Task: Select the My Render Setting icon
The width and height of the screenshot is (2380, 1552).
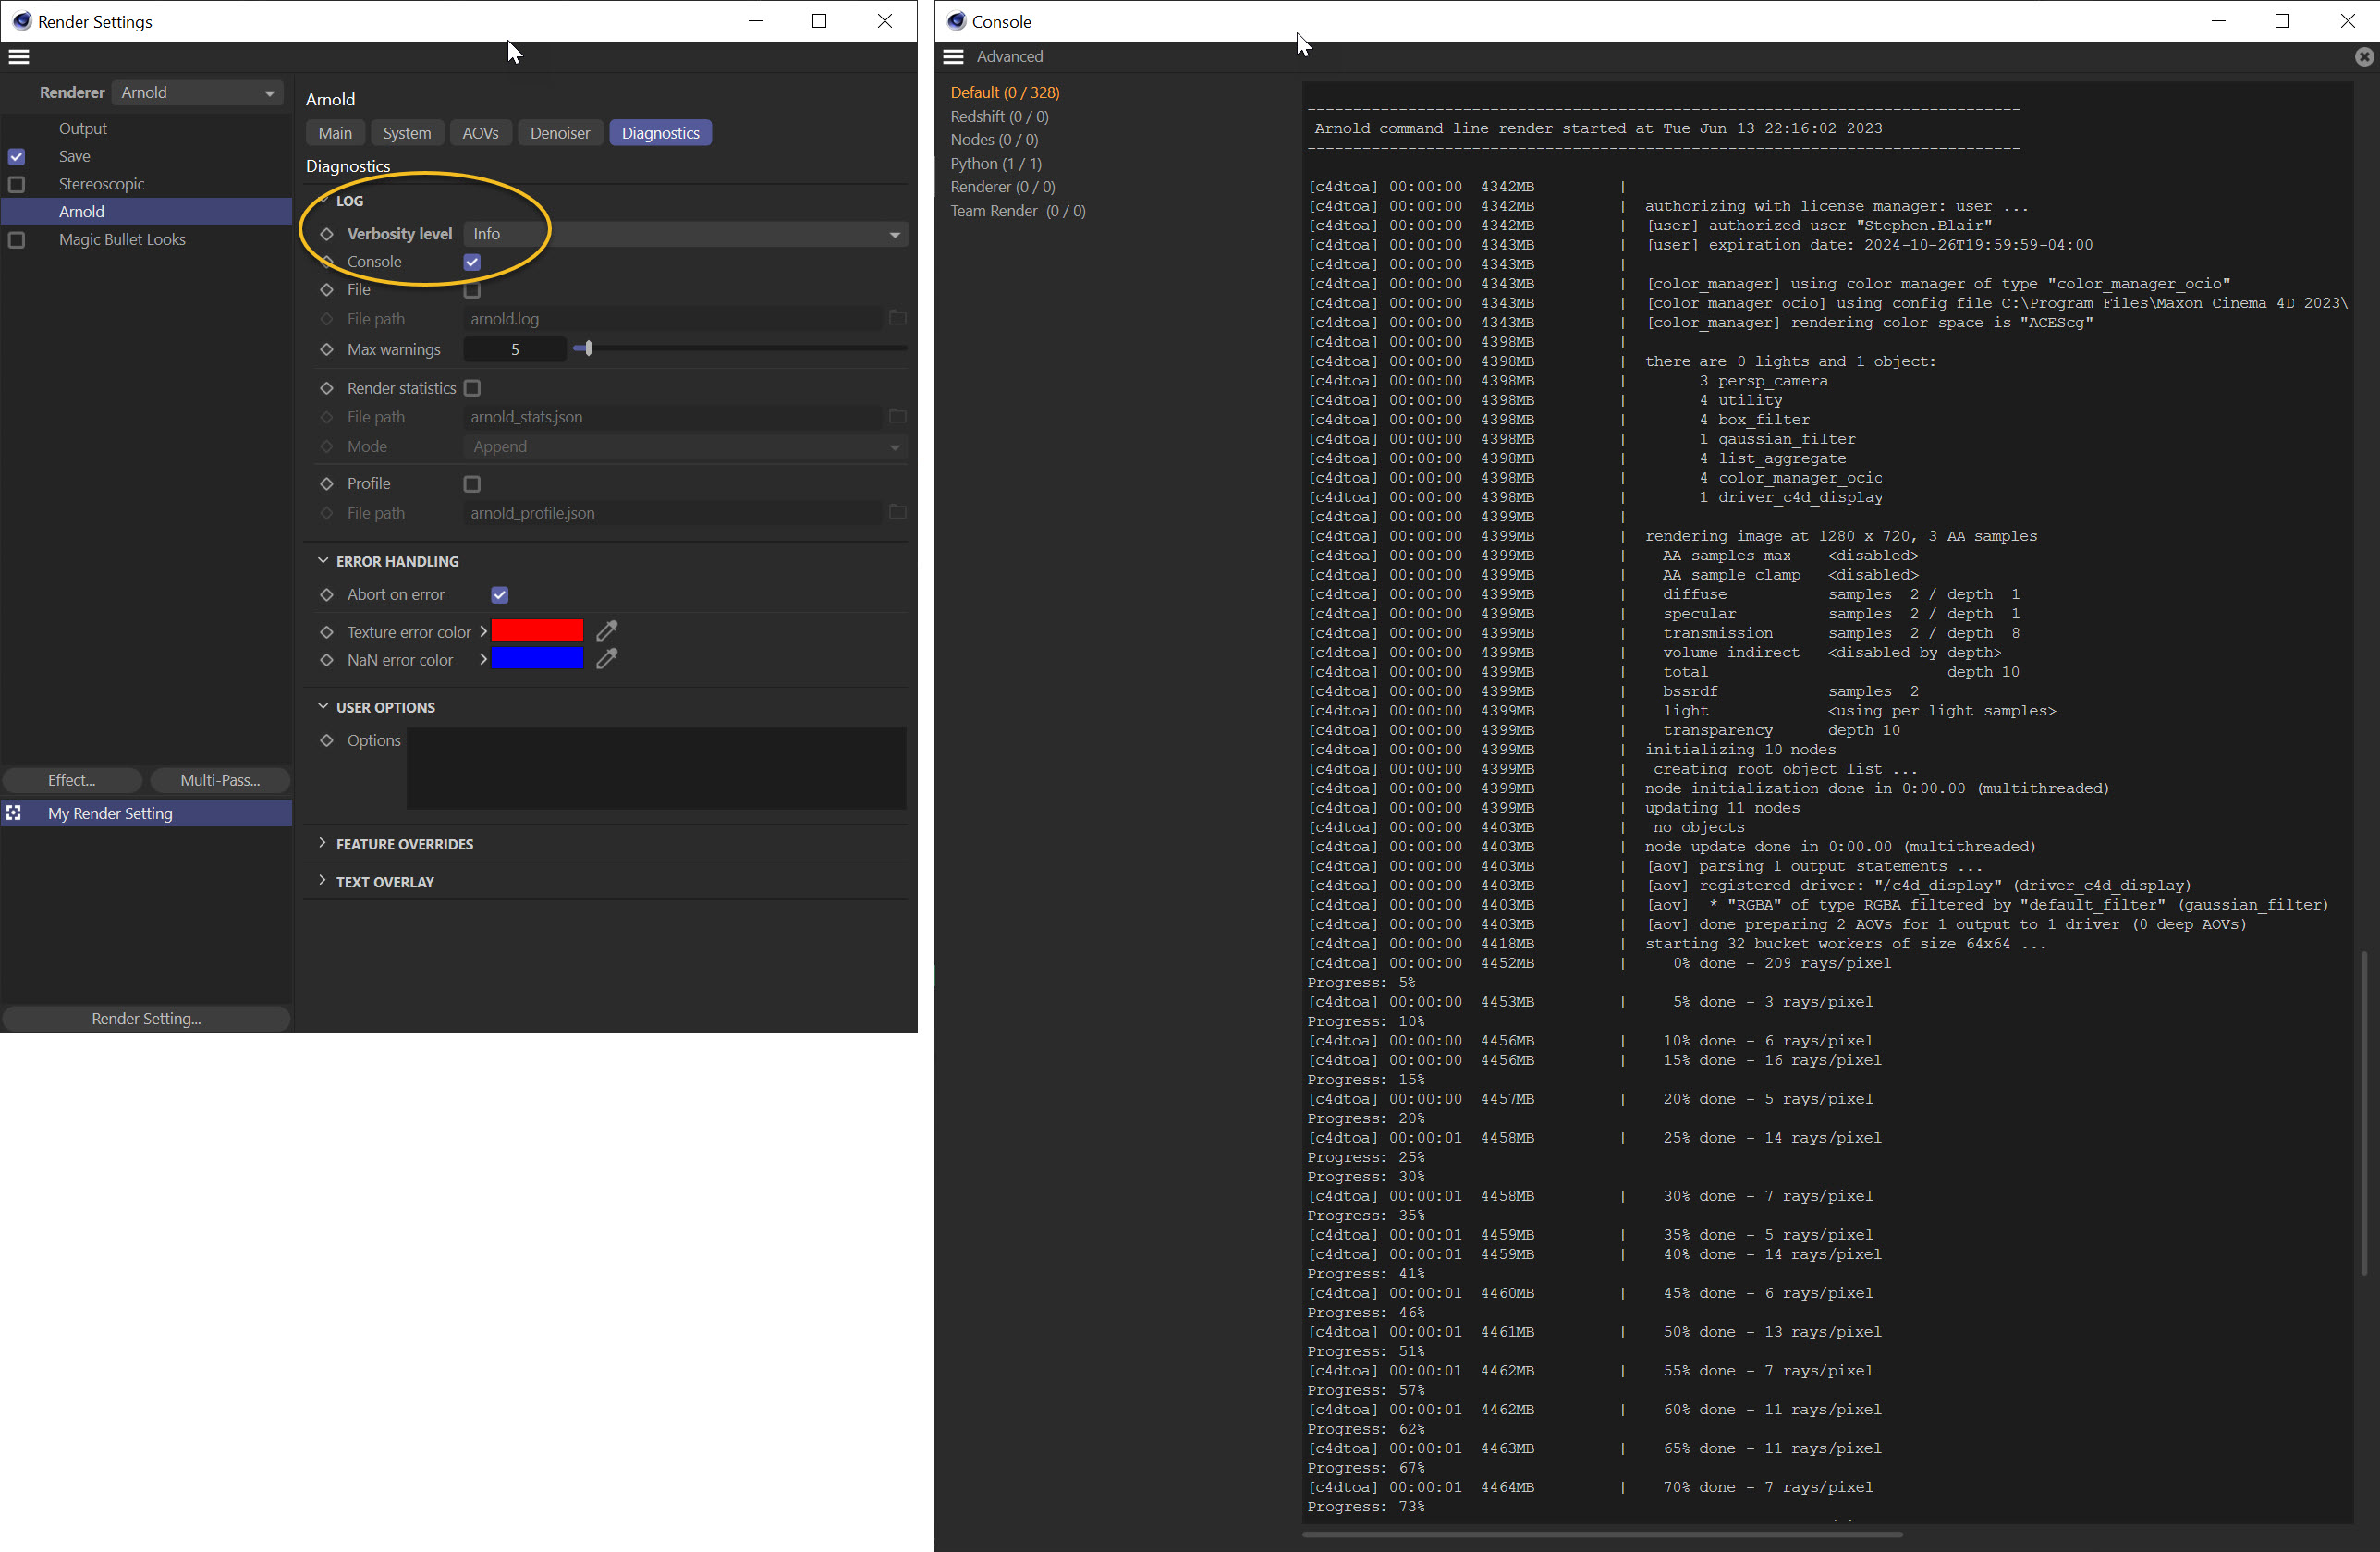Action: pos(14,813)
